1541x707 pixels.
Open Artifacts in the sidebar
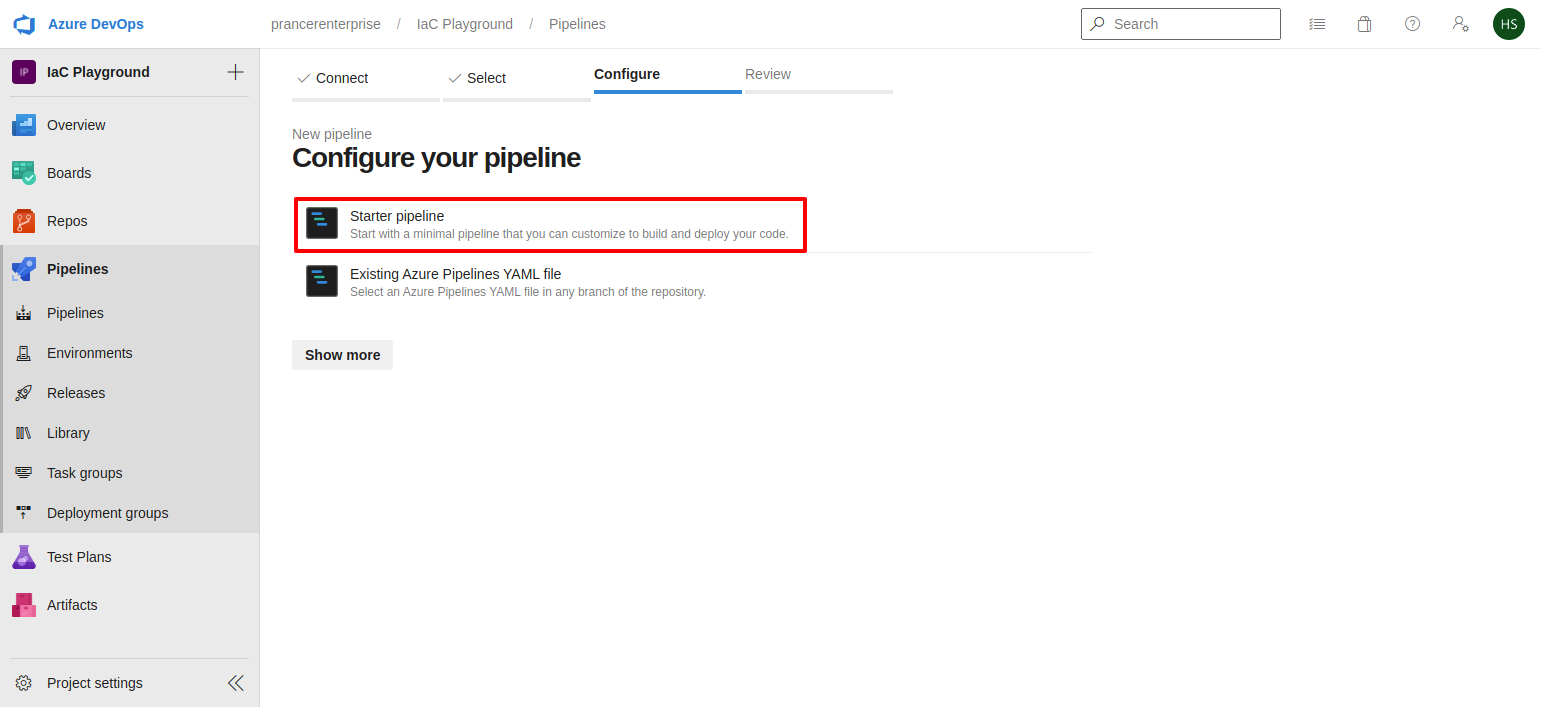pos(72,605)
